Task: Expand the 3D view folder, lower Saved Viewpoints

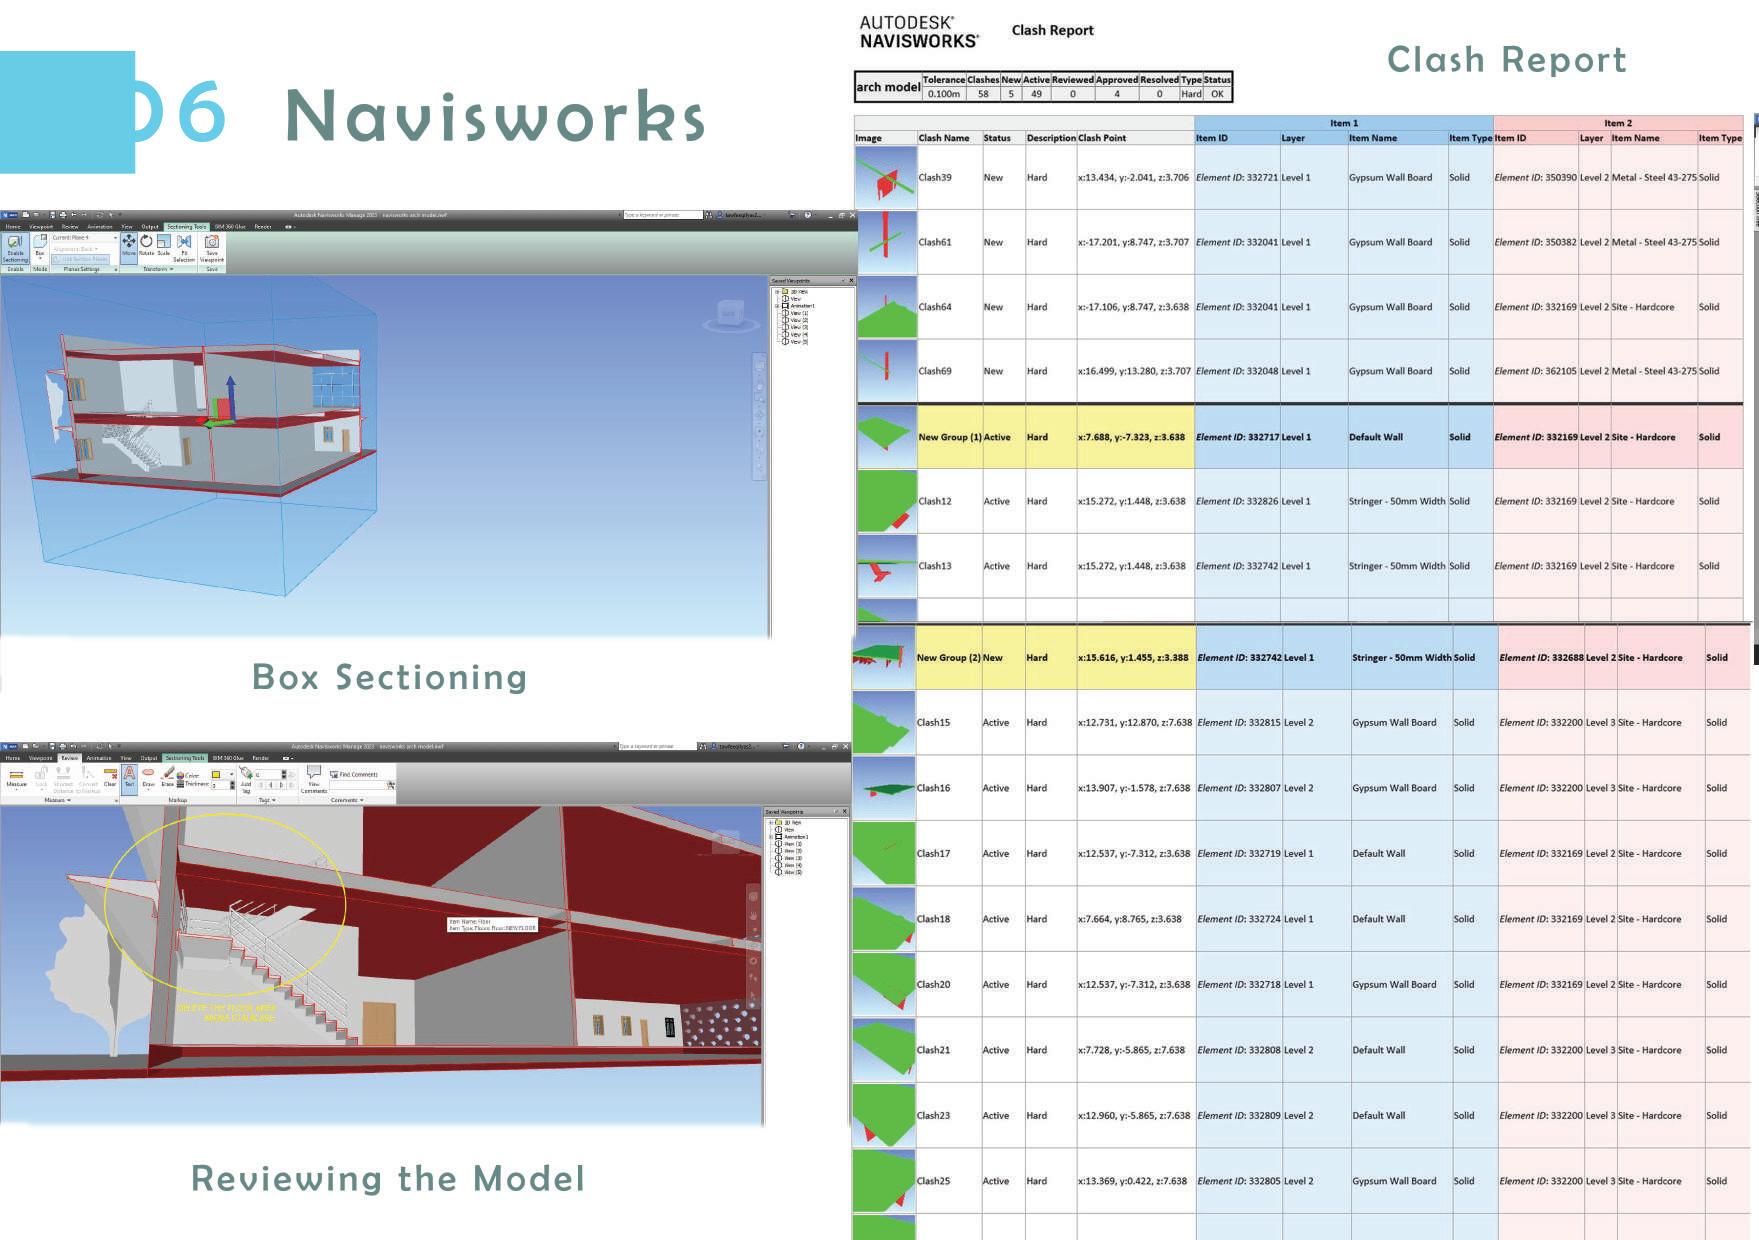Action: tap(771, 822)
